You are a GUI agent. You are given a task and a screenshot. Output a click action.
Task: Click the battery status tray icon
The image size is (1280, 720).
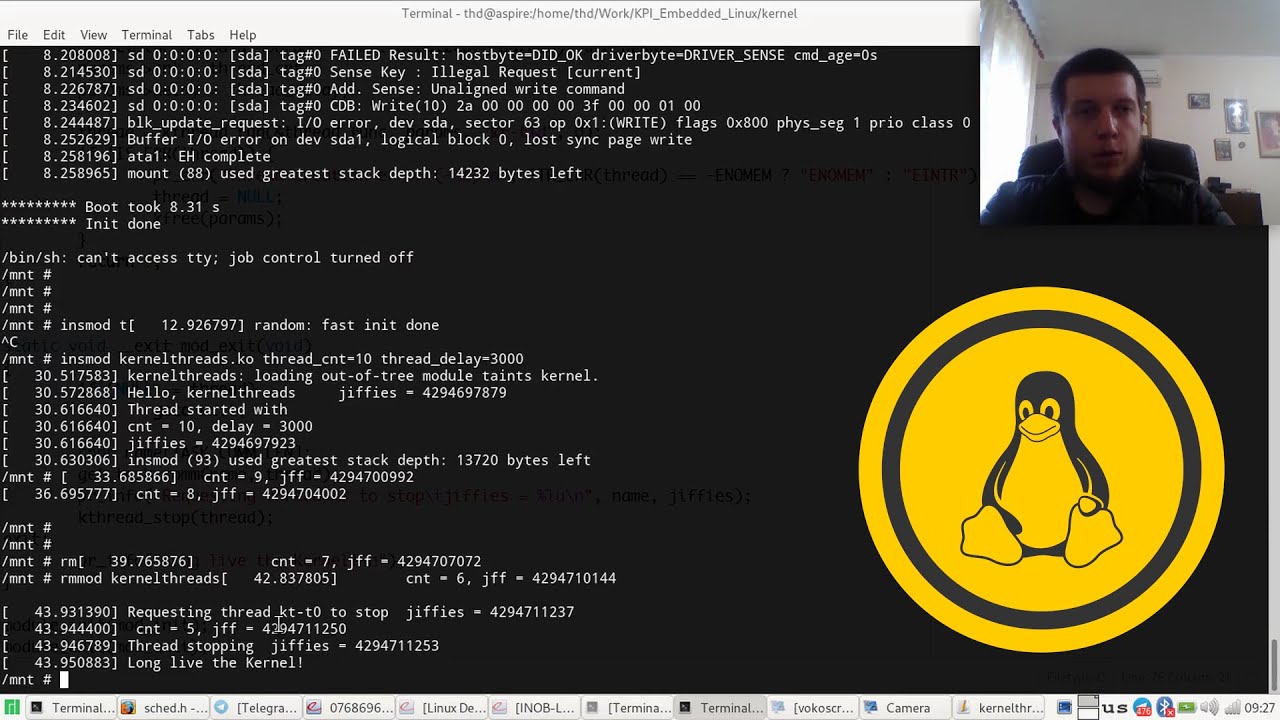click(x=1187, y=707)
